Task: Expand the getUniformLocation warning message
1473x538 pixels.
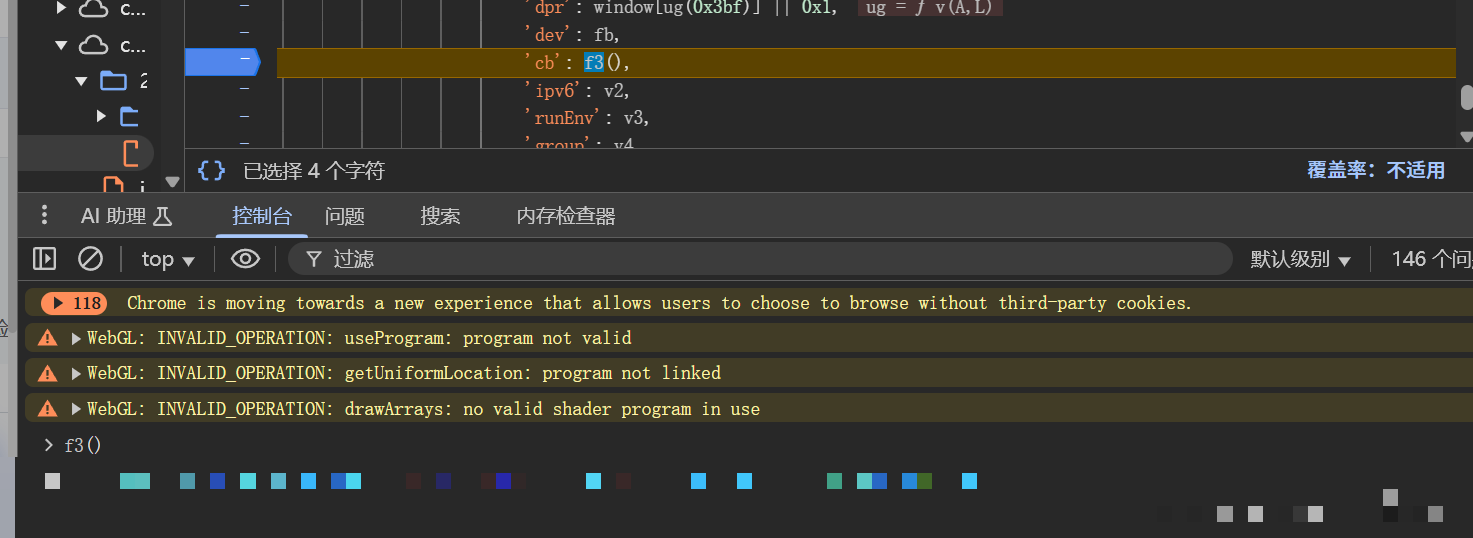Action: pyautogui.click(x=76, y=373)
